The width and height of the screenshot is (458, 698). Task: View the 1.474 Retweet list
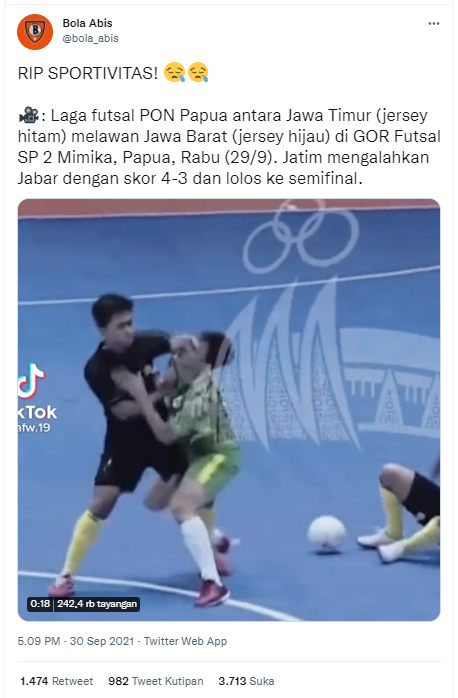pyautogui.click(x=57, y=681)
